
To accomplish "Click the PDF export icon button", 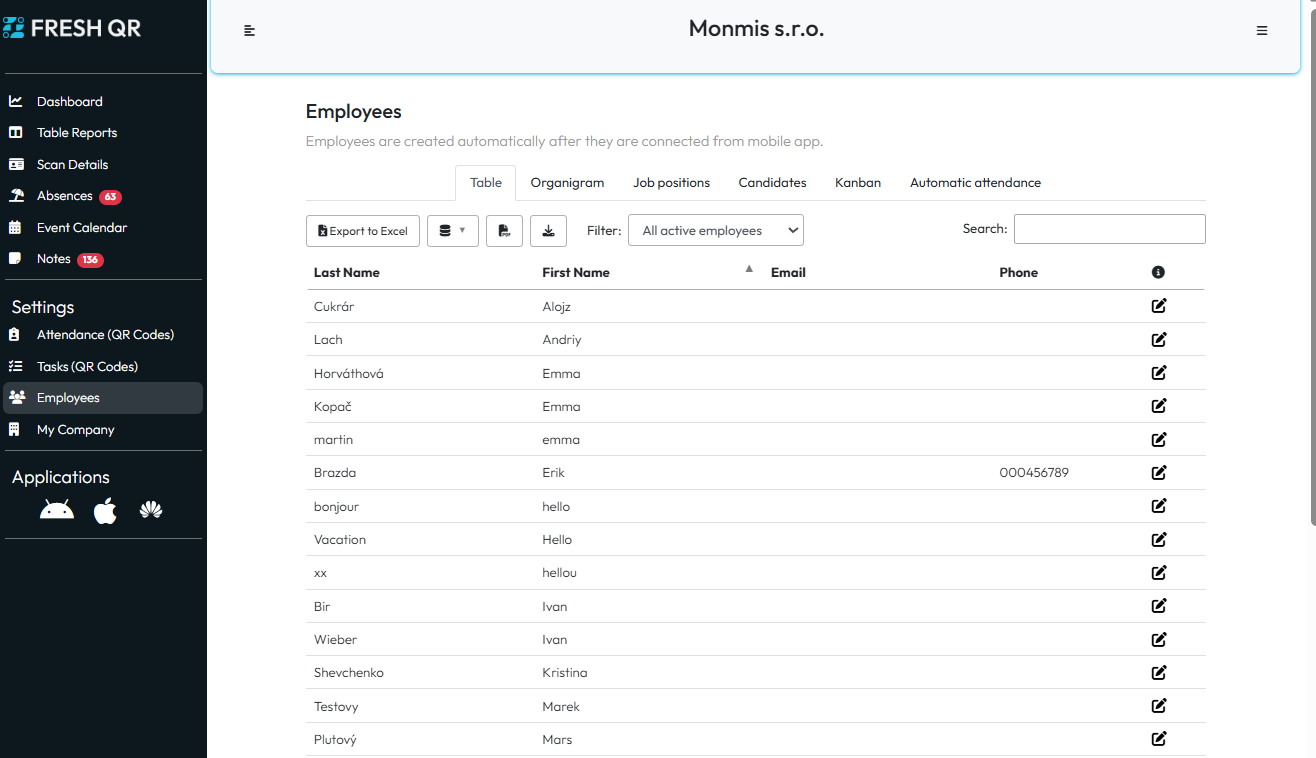I will [504, 231].
